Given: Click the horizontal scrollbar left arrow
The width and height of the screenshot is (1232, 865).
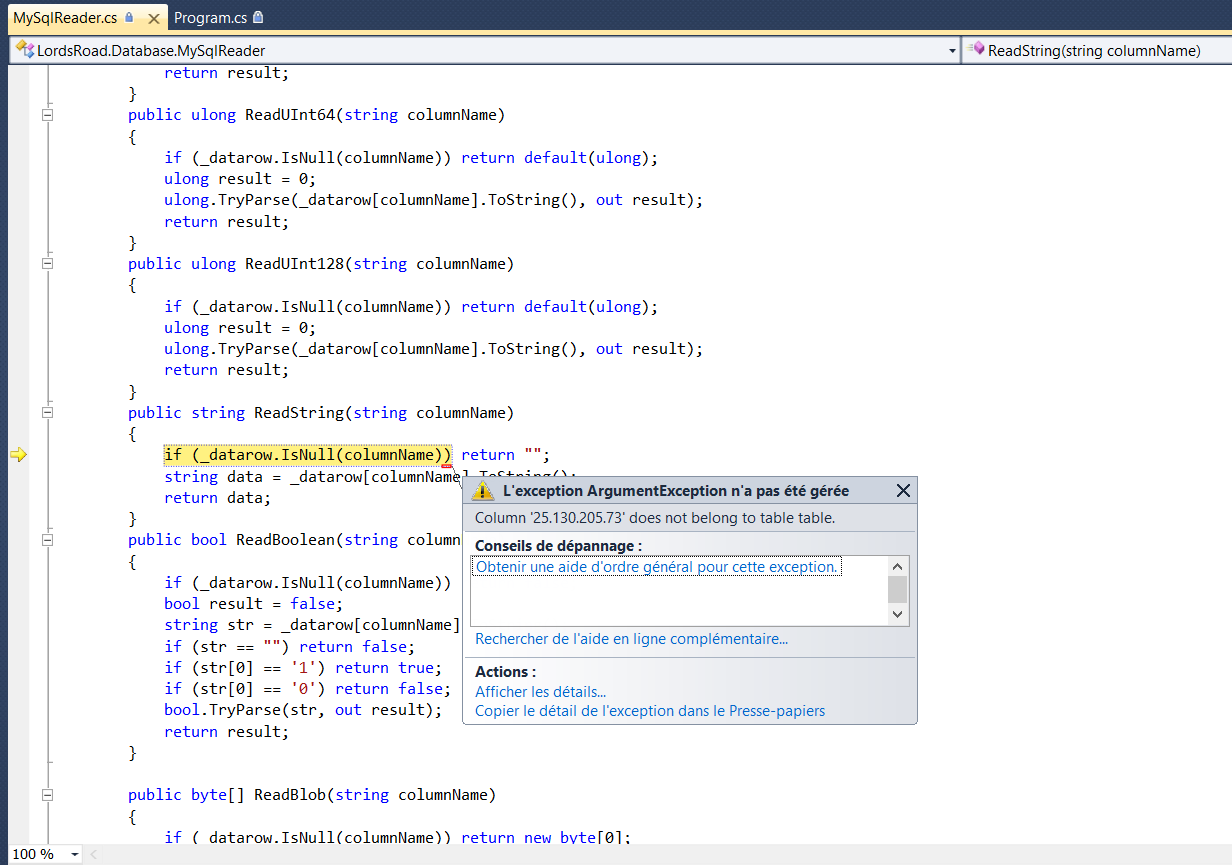Looking at the screenshot, I should 95,855.
